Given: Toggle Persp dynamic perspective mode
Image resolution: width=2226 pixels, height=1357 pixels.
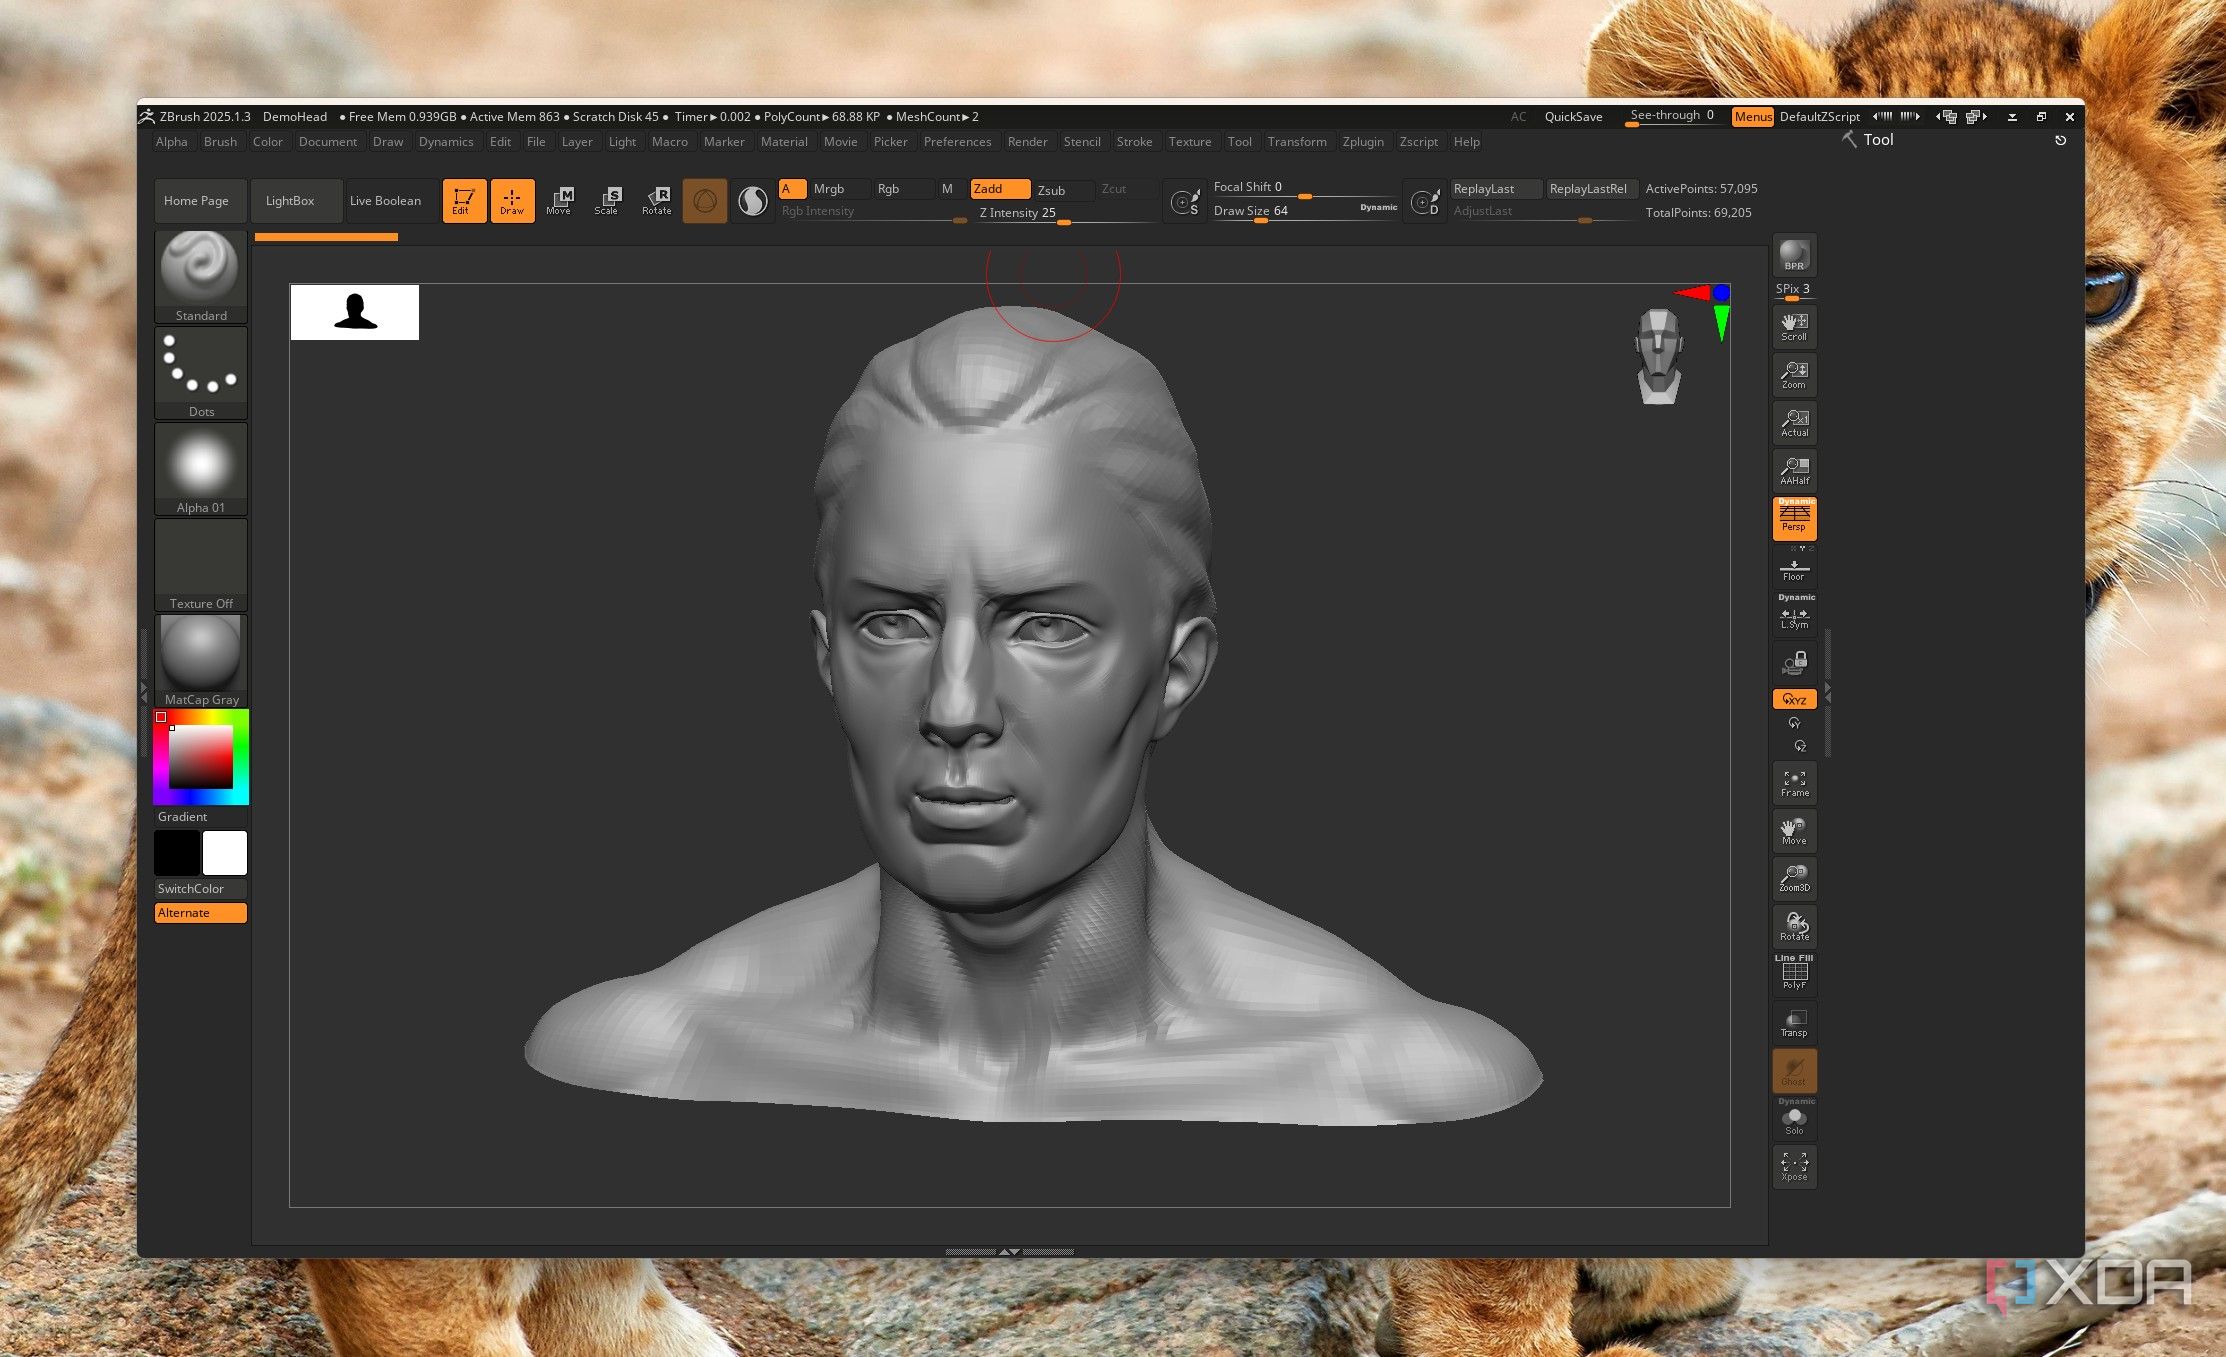Looking at the screenshot, I should (x=1793, y=518).
